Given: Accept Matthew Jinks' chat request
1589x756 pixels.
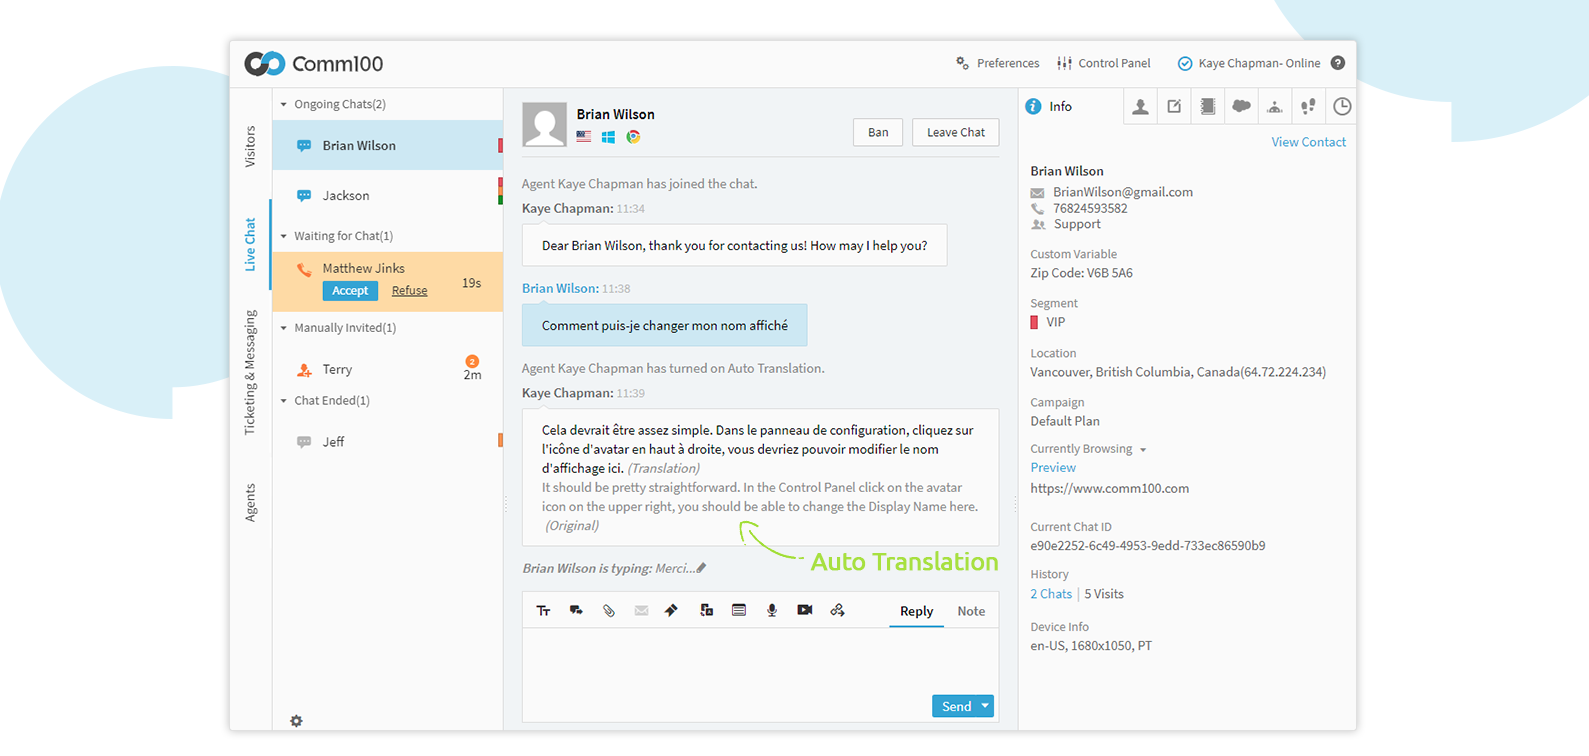Looking at the screenshot, I should tap(350, 291).
